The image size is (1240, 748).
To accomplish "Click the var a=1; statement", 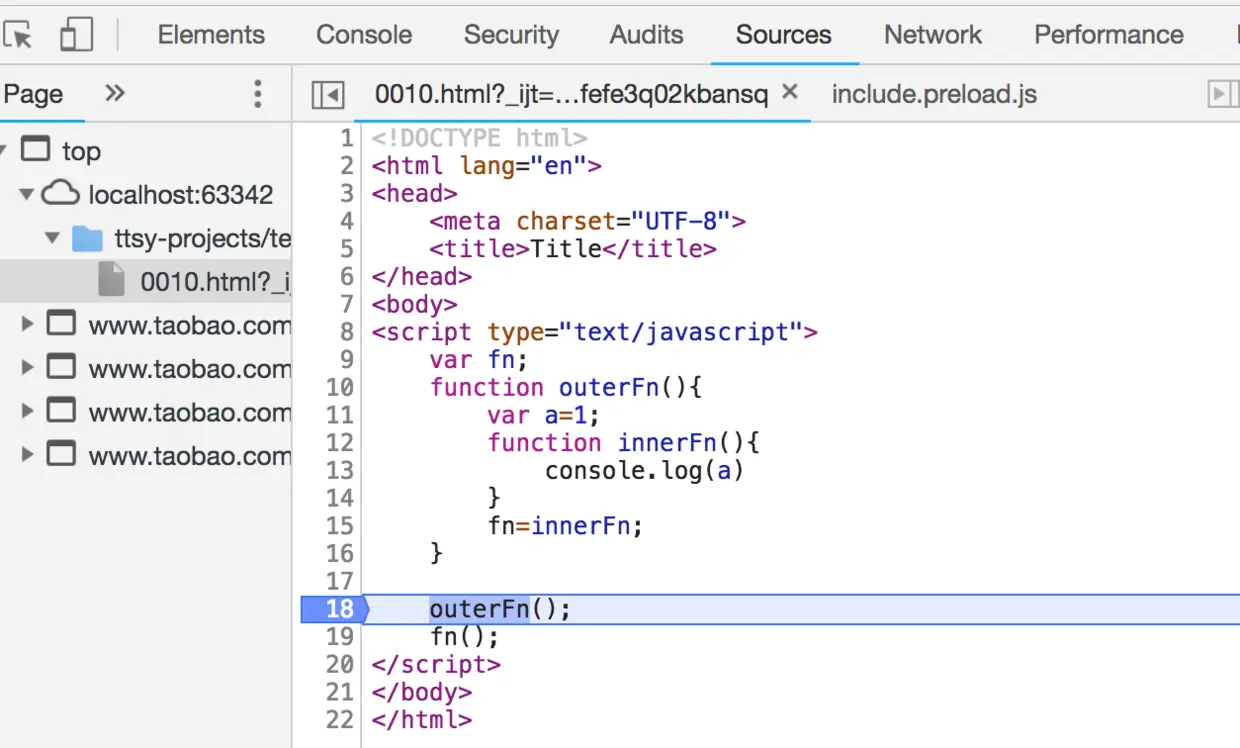I will coord(543,415).
